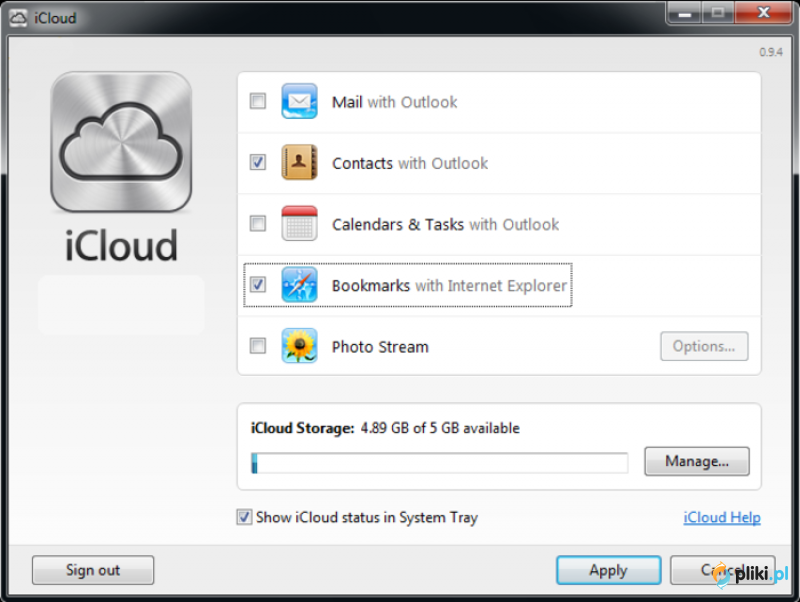Screen dimensions: 800x602
Task: Click '4.89 GB of 5 GB available' text
Action: point(440,428)
